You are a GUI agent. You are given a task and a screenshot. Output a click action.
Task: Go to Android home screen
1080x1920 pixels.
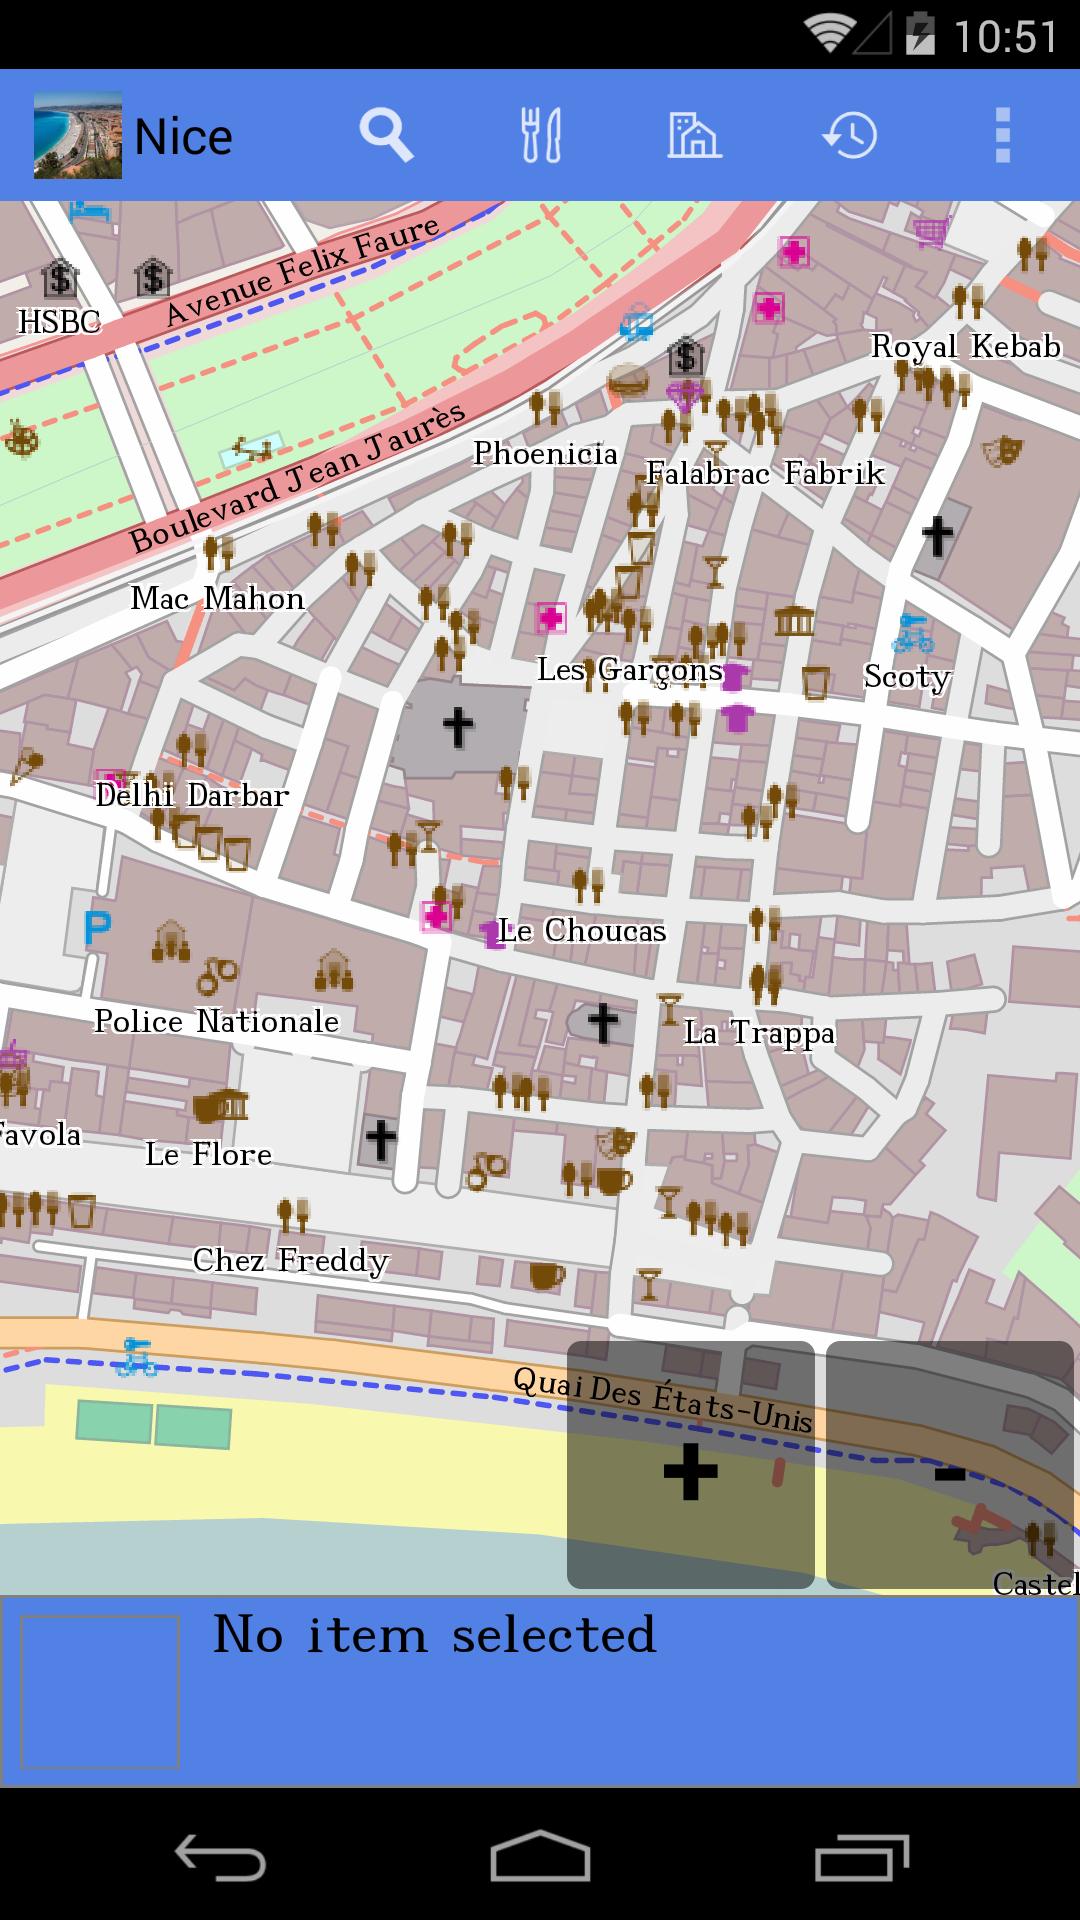[x=540, y=1858]
